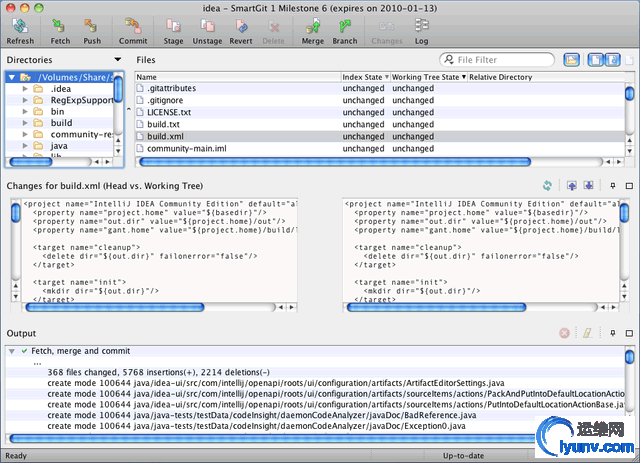Viewport: 640px width, 463px height.
Task: Pin the Output panel
Action: [x=612, y=333]
